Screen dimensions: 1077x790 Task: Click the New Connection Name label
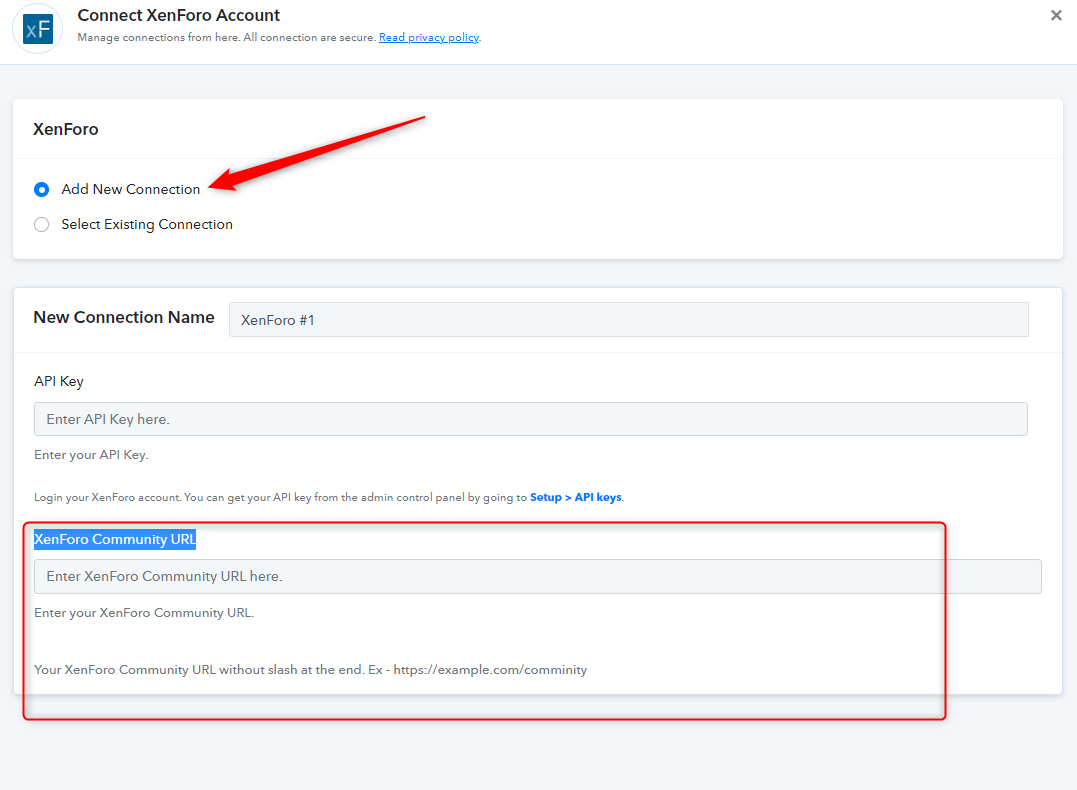[124, 317]
